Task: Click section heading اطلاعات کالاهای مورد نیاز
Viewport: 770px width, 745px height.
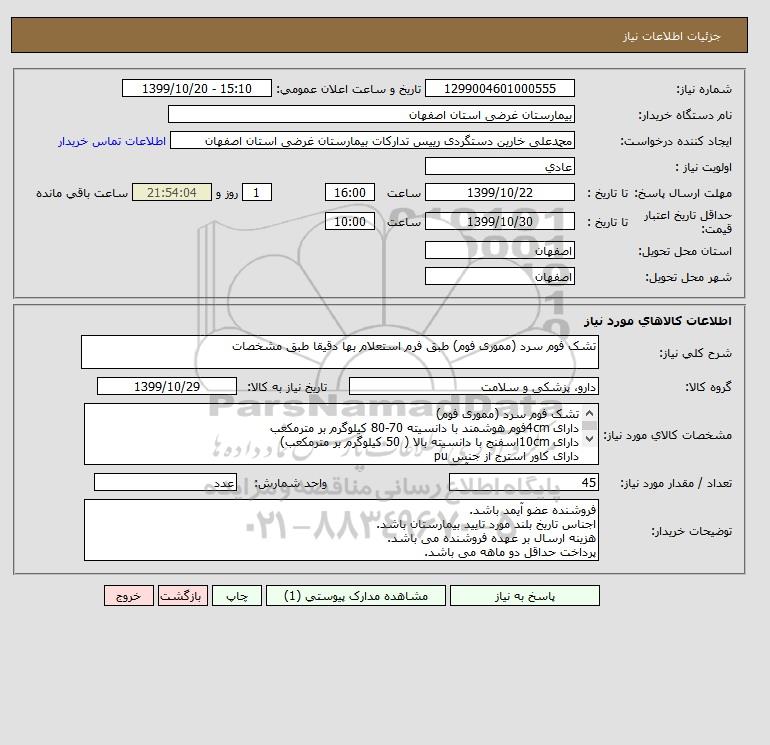Action: click(x=658, y=321)
